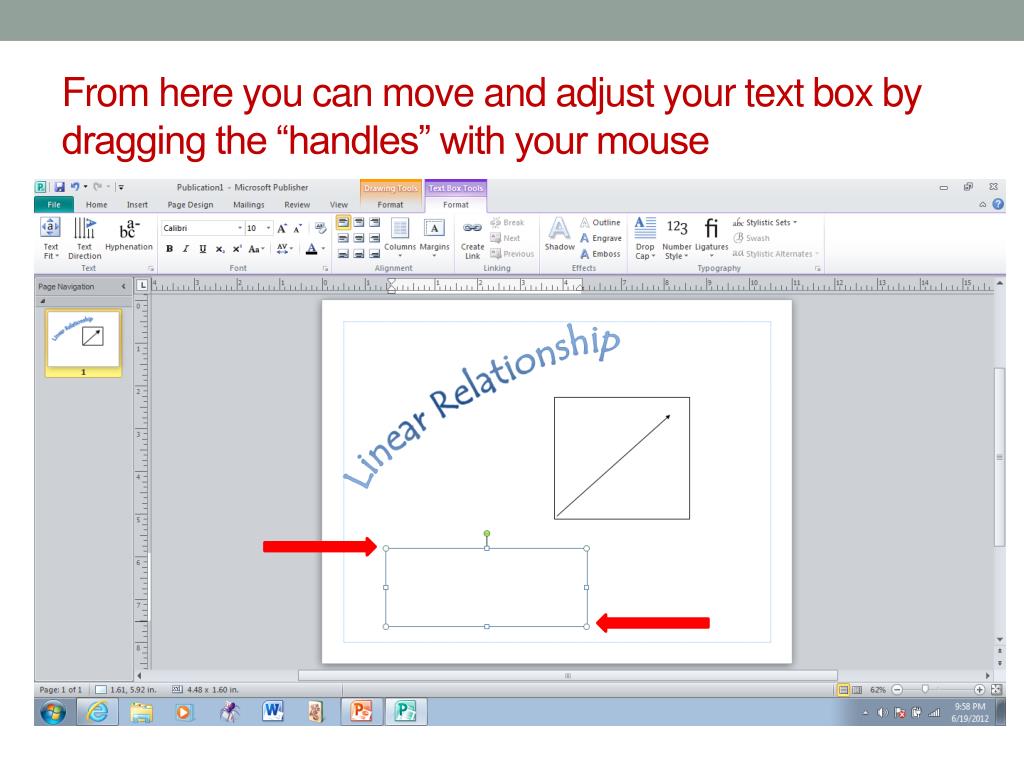Screen dimensions: 1024x768
Task: Open the Ligatures menu
Action: coord(711,237)
